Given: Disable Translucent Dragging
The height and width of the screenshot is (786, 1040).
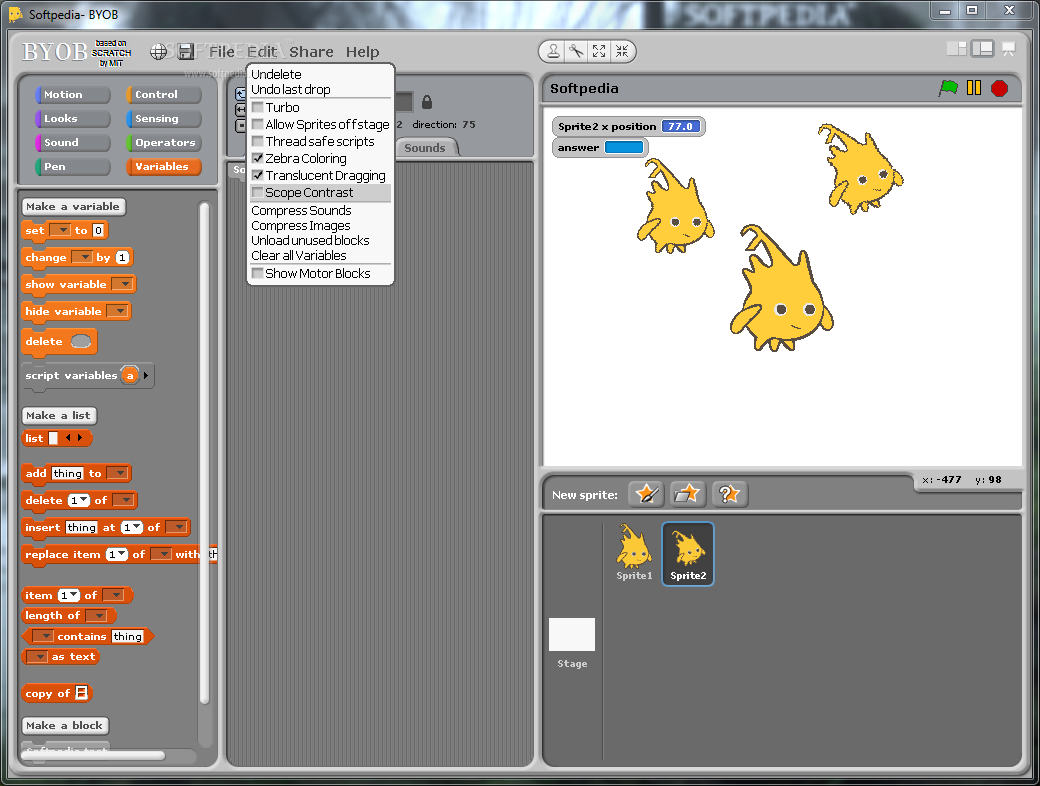Looking at the screenshot, I should (257, 176).
